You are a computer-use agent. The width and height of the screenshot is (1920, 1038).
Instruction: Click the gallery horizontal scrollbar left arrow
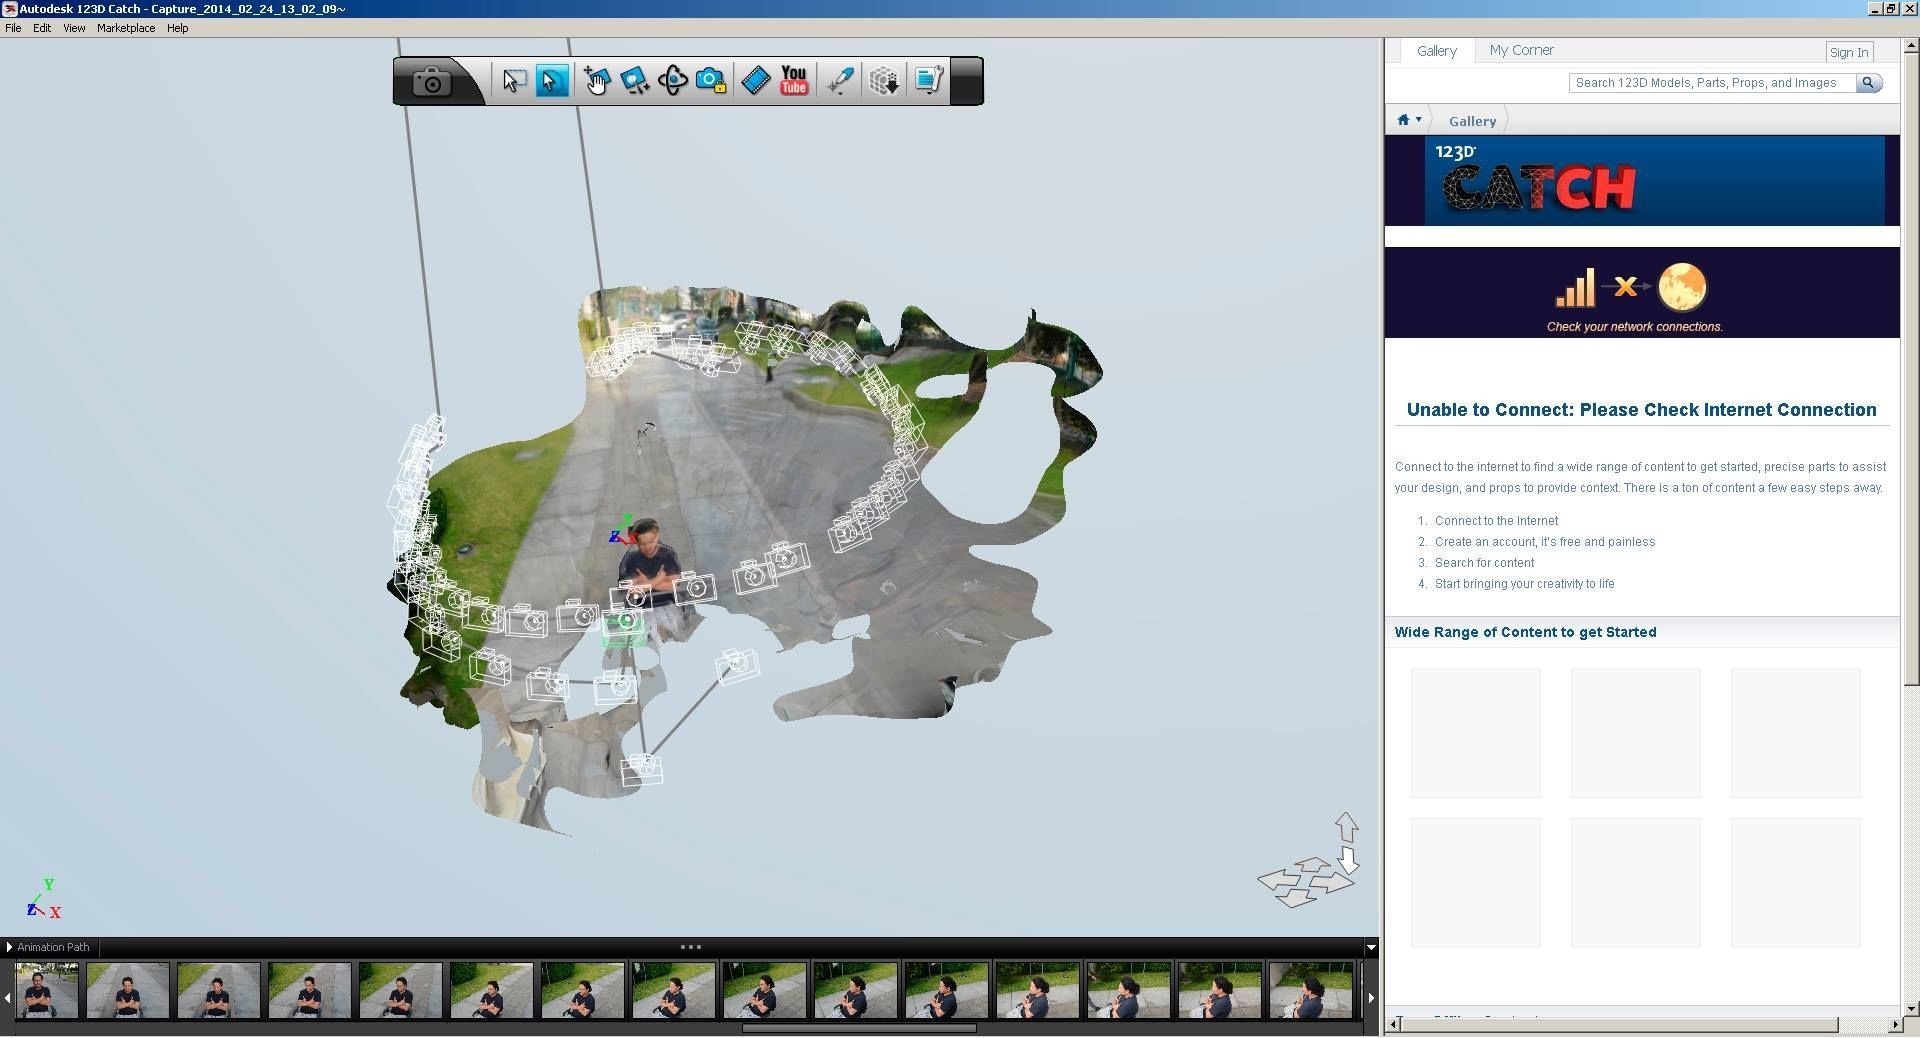tap(1394, 1025)
